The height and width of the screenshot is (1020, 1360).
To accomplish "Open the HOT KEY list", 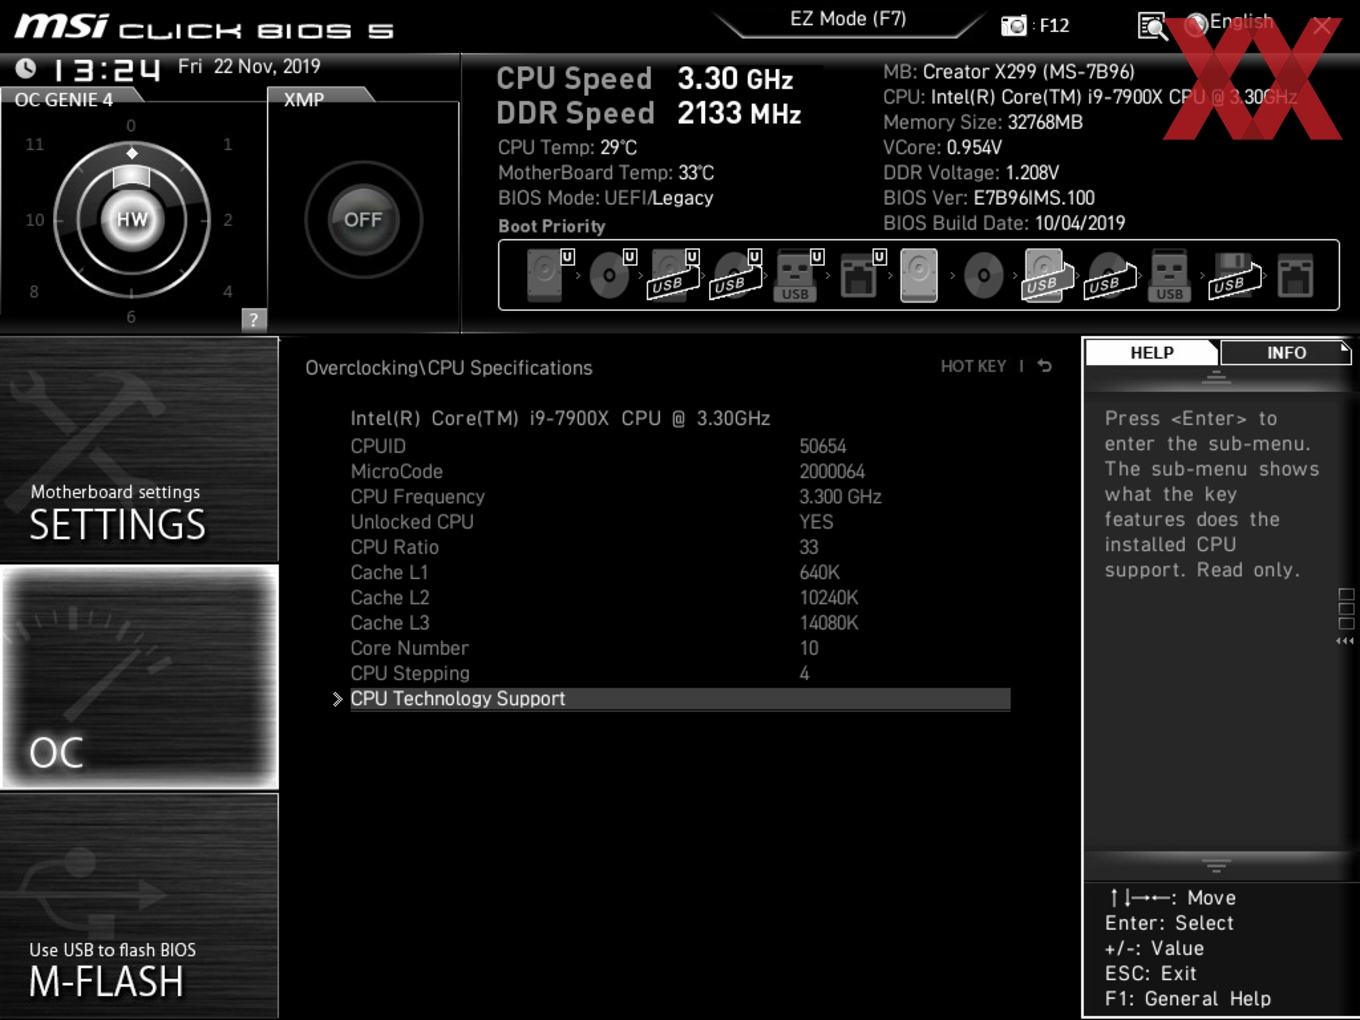I will (973, 366).
